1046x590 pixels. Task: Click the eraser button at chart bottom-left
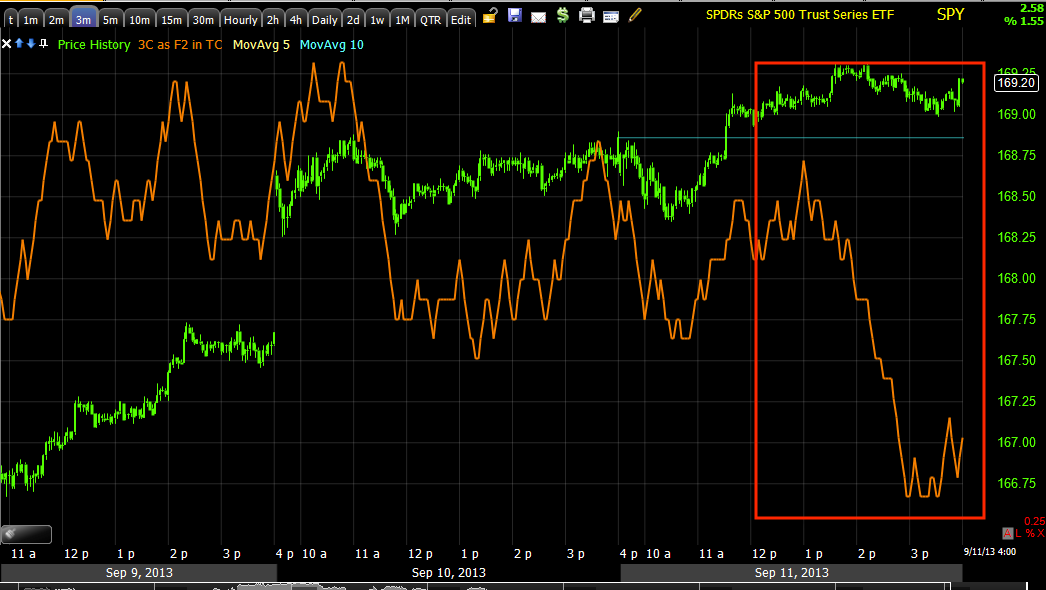(26, 534)
